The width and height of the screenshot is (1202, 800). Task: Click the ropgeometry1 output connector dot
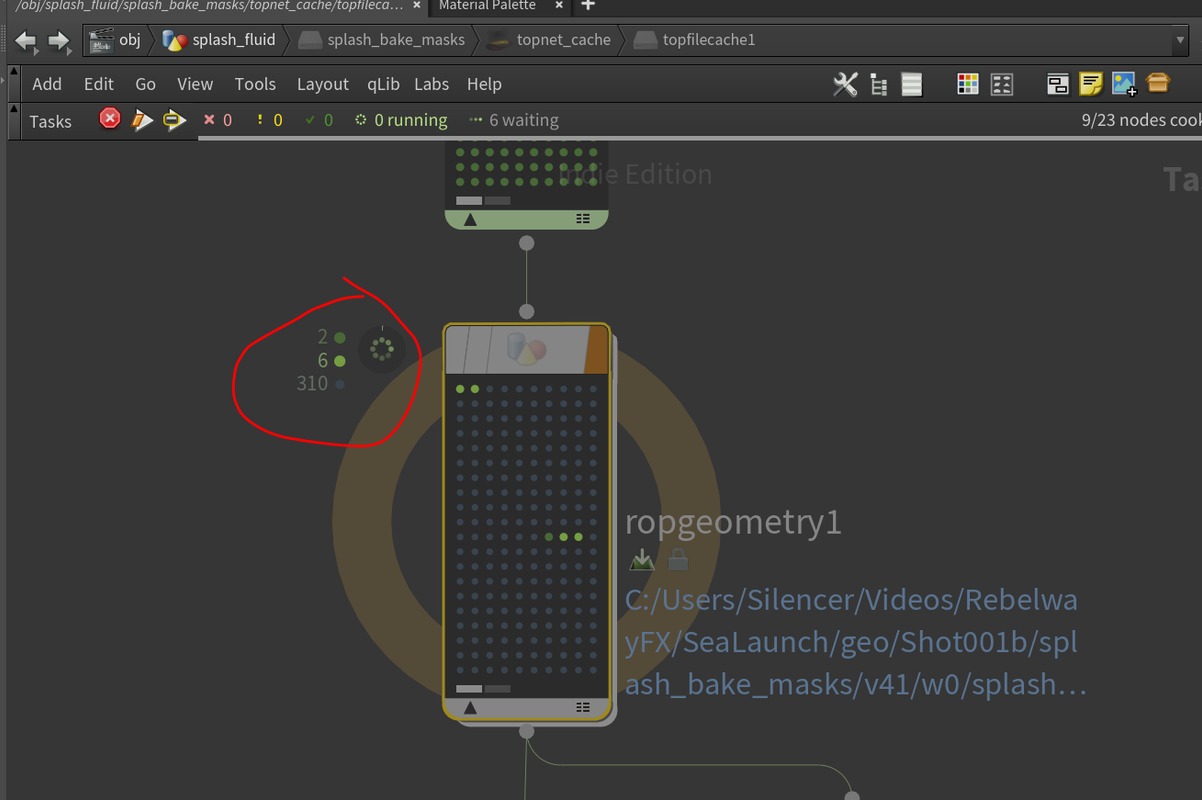coord(527,732)
